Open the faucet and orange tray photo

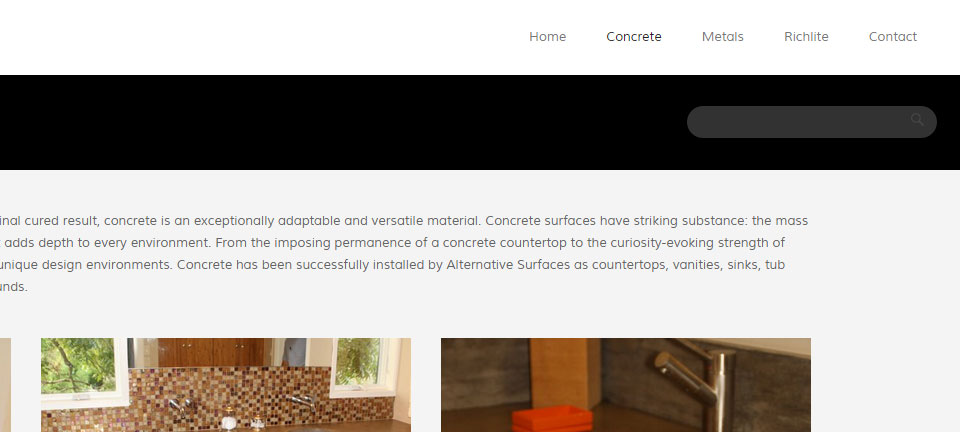626,385
